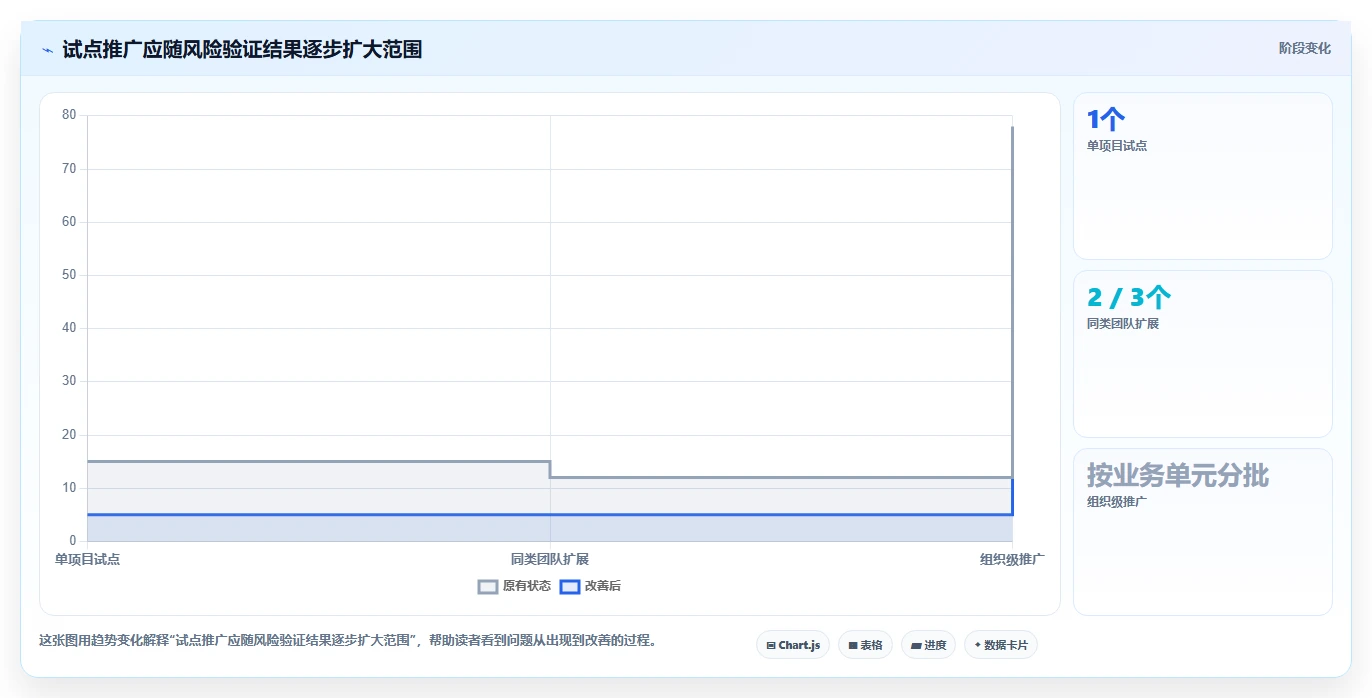Toggle the 原有状态 legend entry

[x=514, y=586]
